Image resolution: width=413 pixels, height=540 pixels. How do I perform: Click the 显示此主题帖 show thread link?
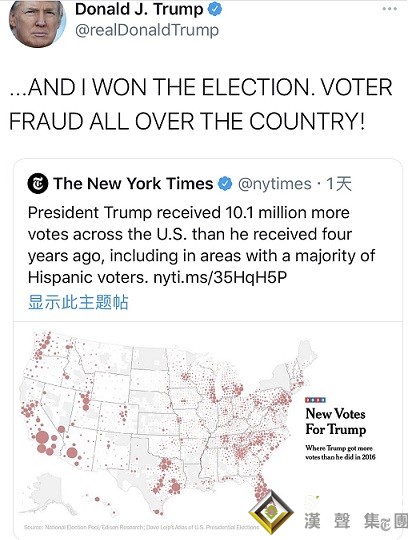[x=78, y=302]
